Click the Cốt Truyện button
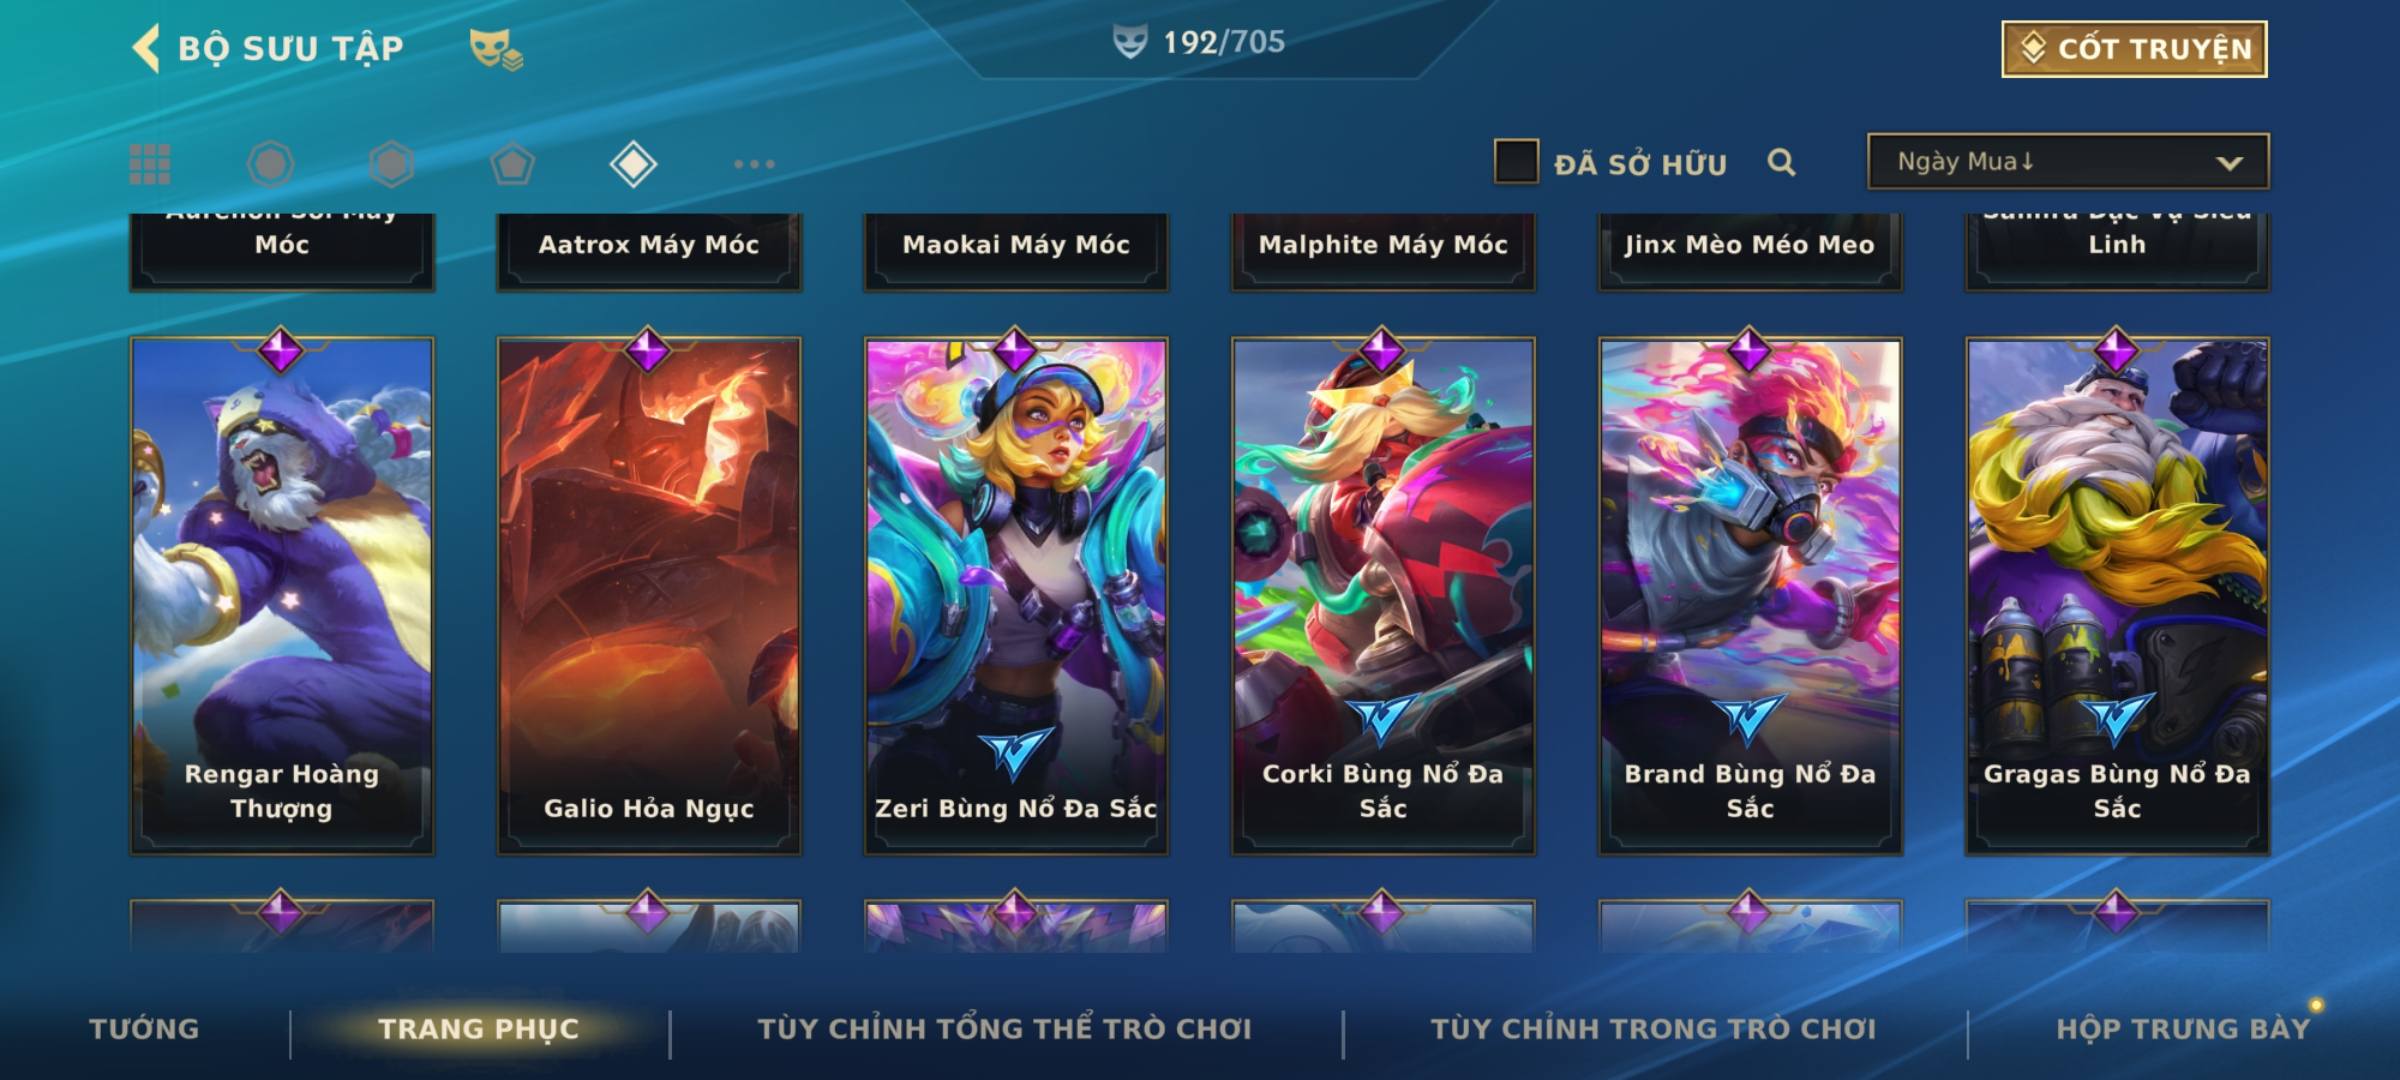Image resolution: width=2400 pixels, height=1080 pixels. point(2134,49)
